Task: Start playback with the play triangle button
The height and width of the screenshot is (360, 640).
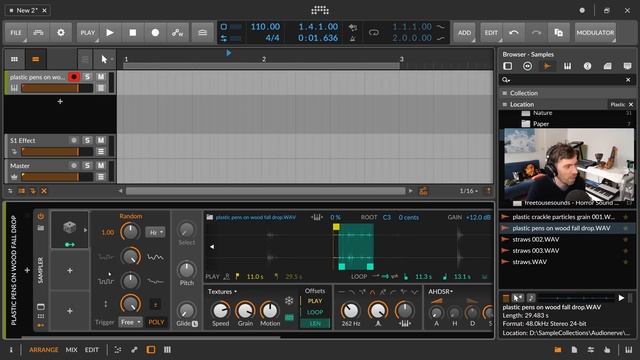Action: 110,33
